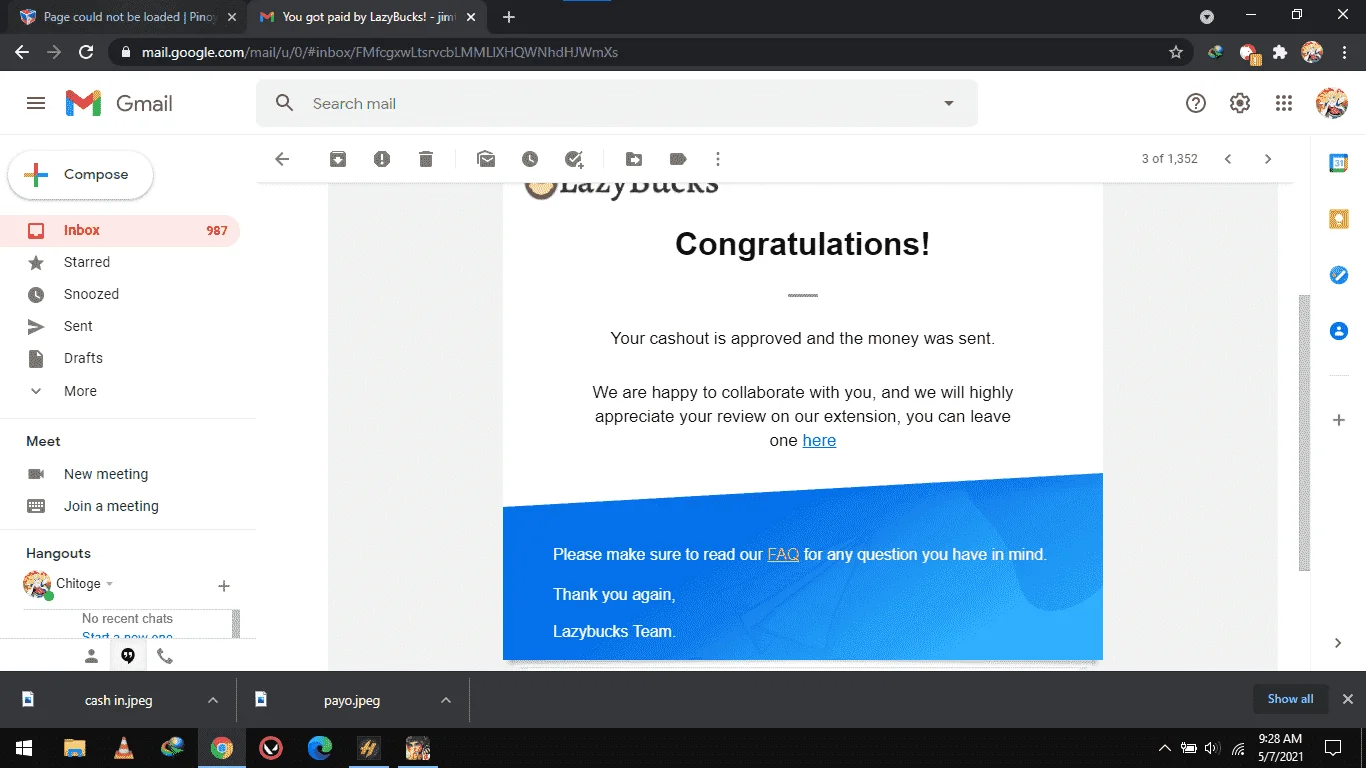The height and width of the screenshot is (768, 1366).
Task: Open Hangouts conversations tab
Action: 128,656
